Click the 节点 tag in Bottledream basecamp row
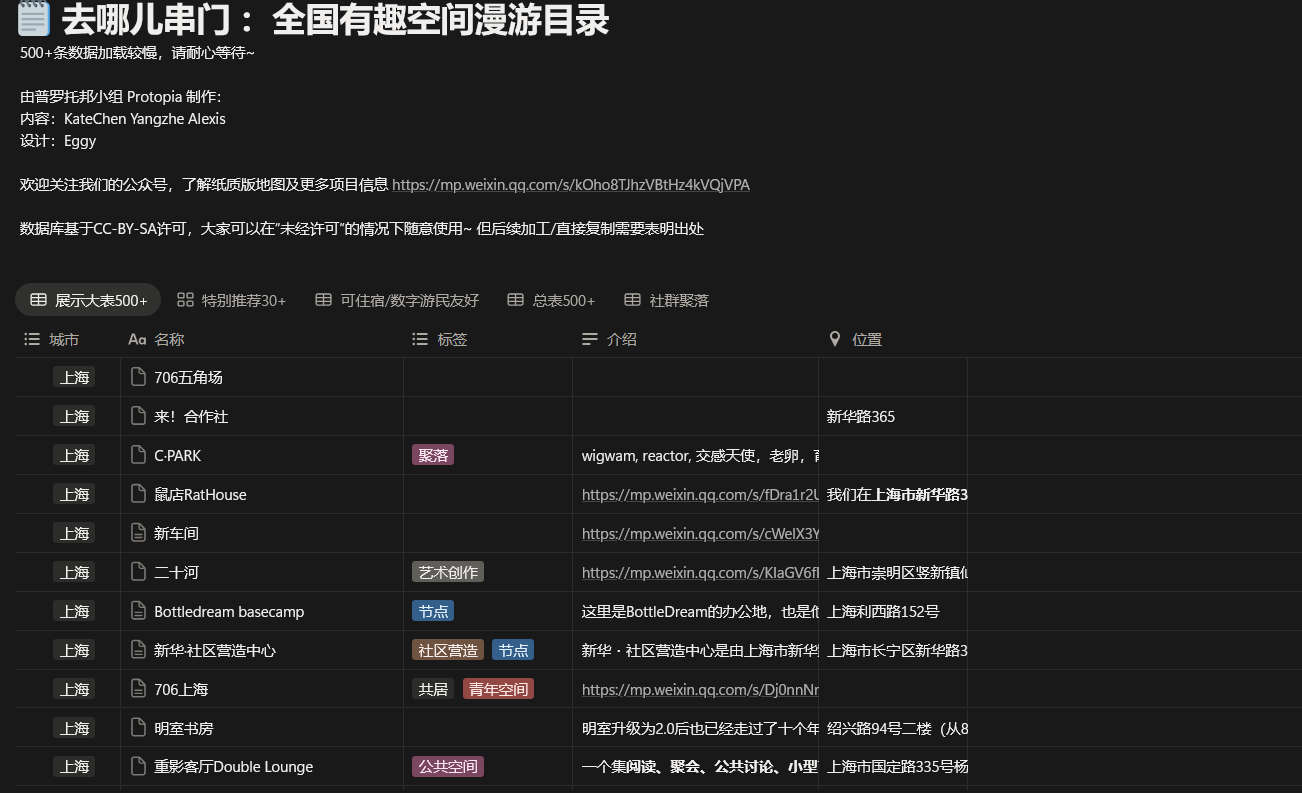 pos(433,611)
